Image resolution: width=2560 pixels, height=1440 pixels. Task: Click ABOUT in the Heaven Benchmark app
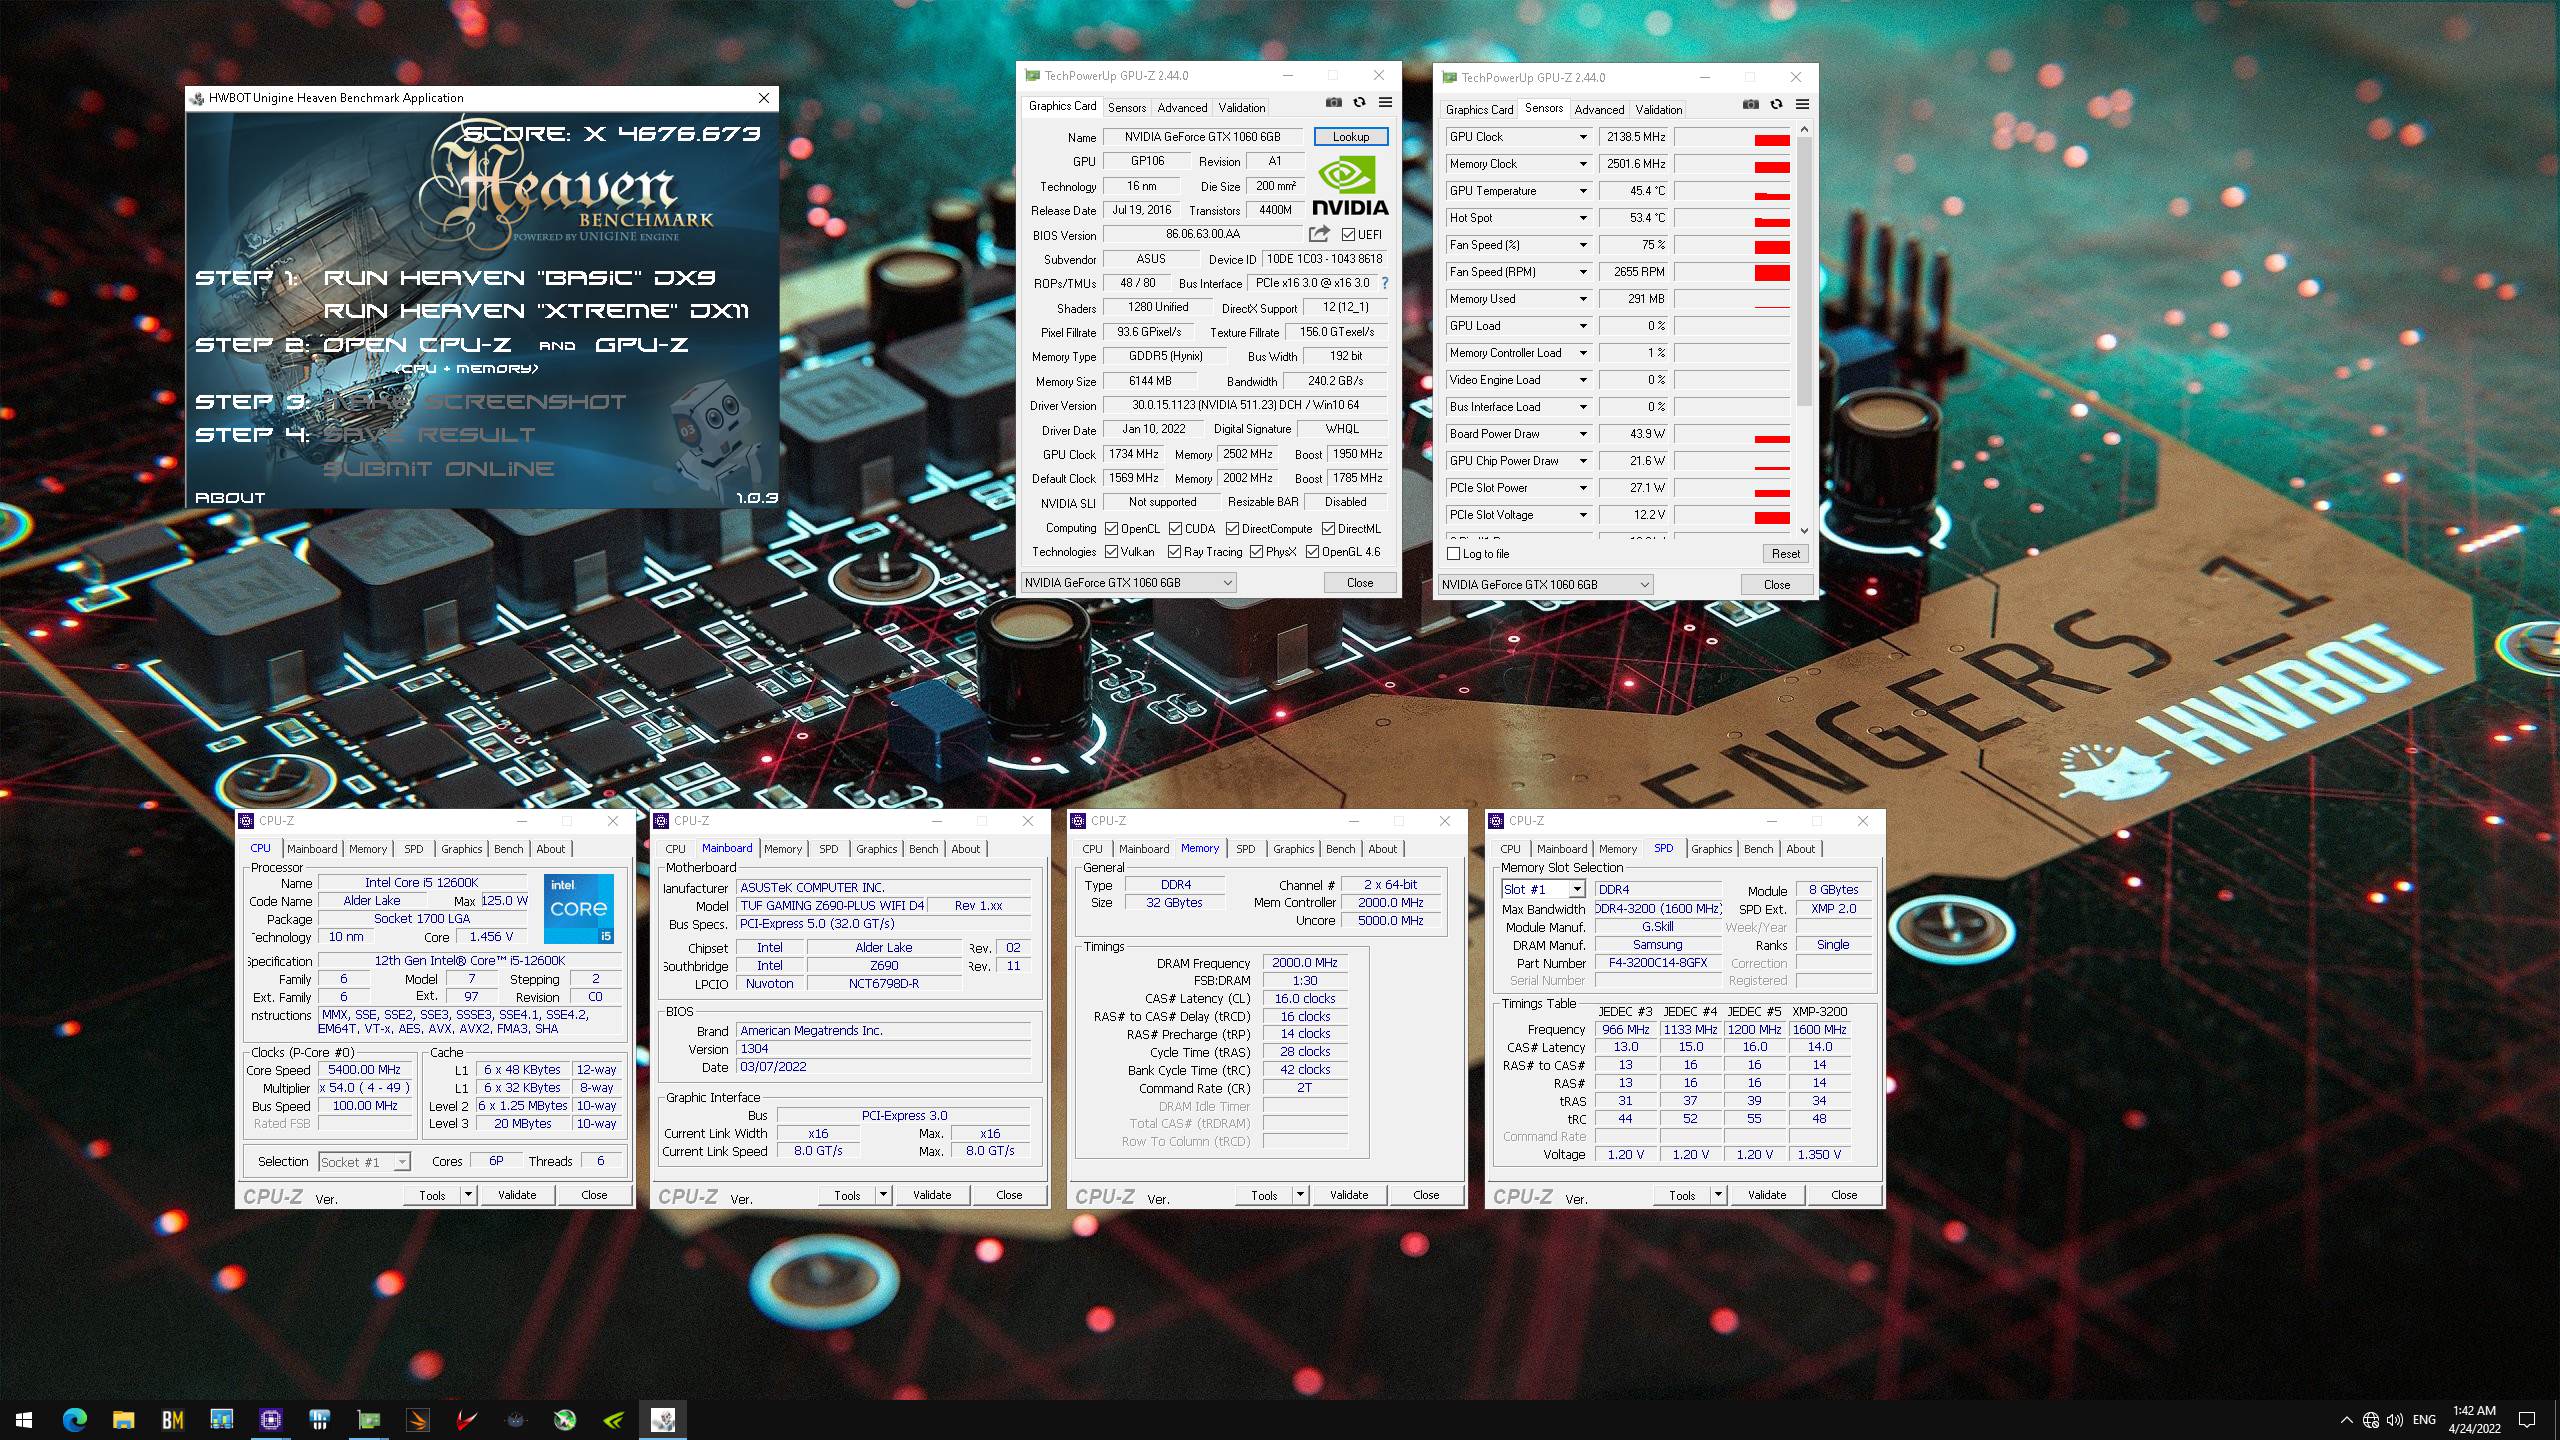pos(230,498)
